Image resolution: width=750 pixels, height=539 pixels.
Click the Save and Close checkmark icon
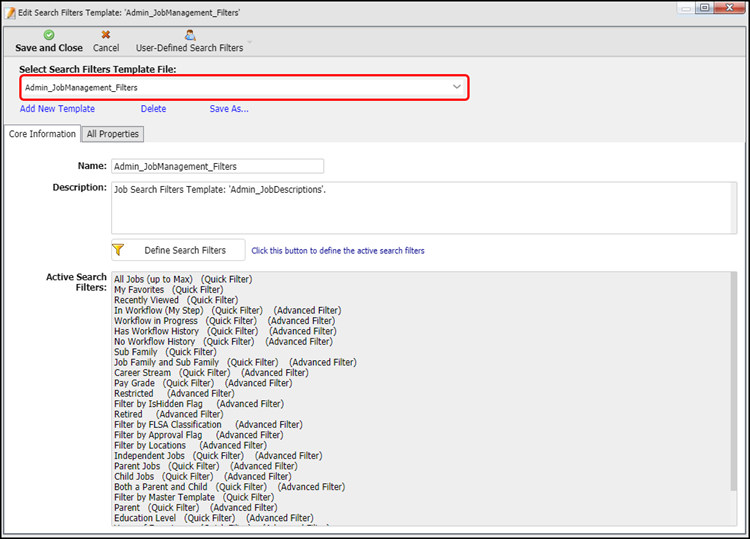pos(49,34)
